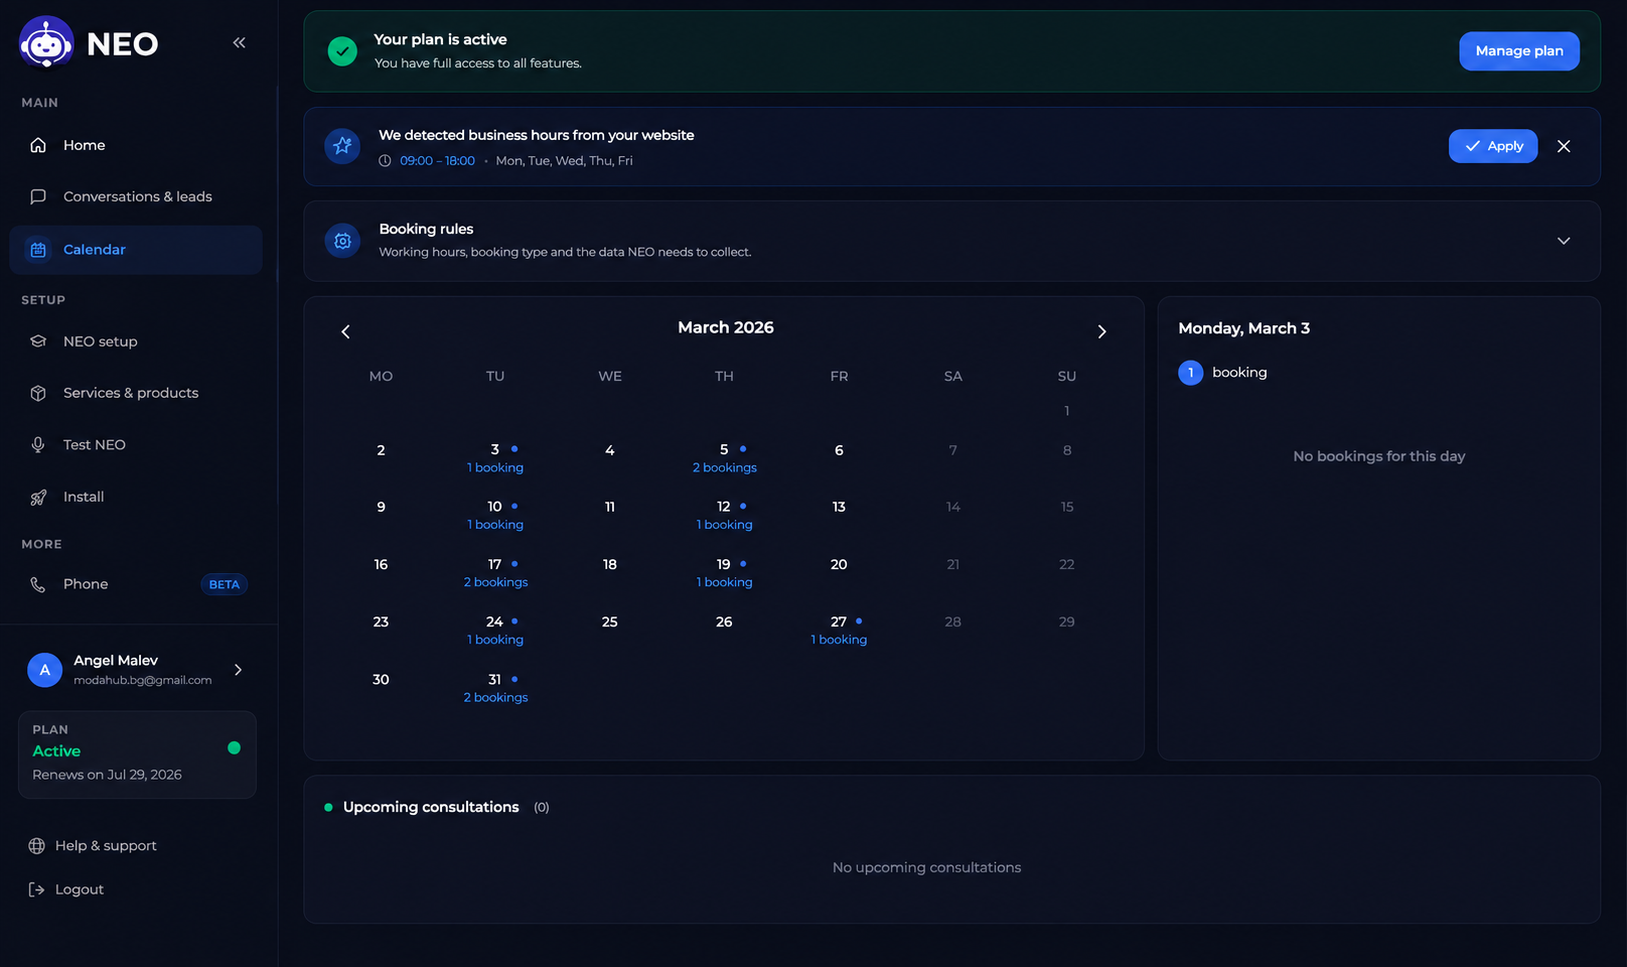Click the Booking rules gear icon
Viewport: 1627px width, 967px height.
[342, 241]
